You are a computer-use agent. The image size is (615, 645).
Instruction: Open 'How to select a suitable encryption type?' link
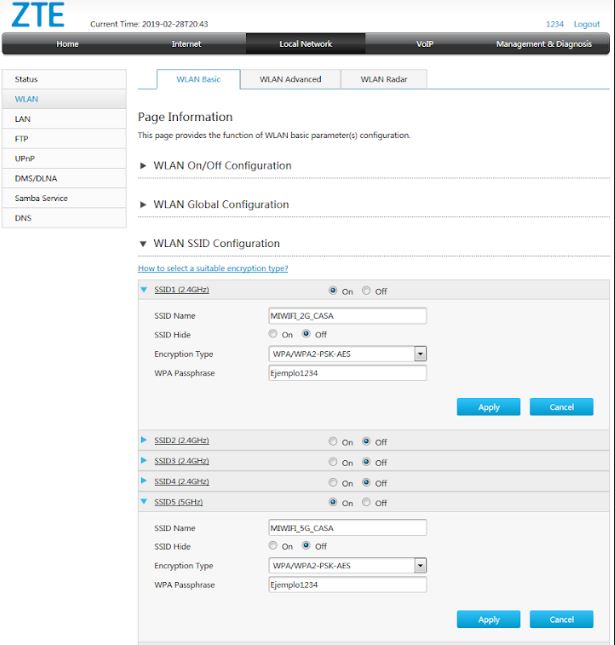tap(213, 268)
